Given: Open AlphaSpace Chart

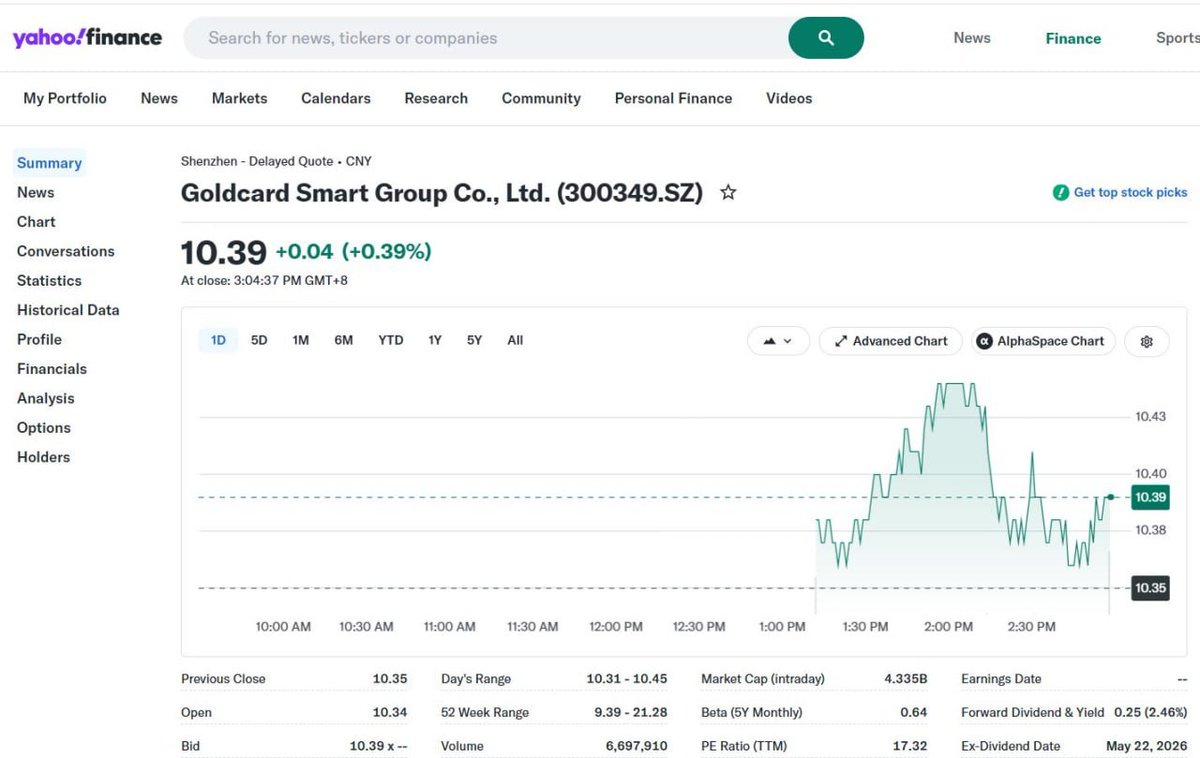Looking at the screenshot, I should tap(1043, 341).
